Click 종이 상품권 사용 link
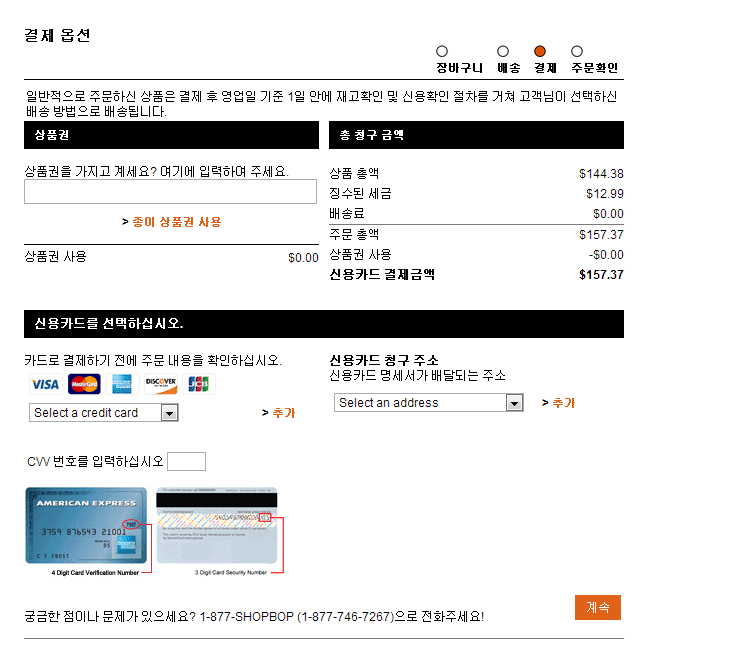This screenshot has width=749, height=667. pos(172,222)
